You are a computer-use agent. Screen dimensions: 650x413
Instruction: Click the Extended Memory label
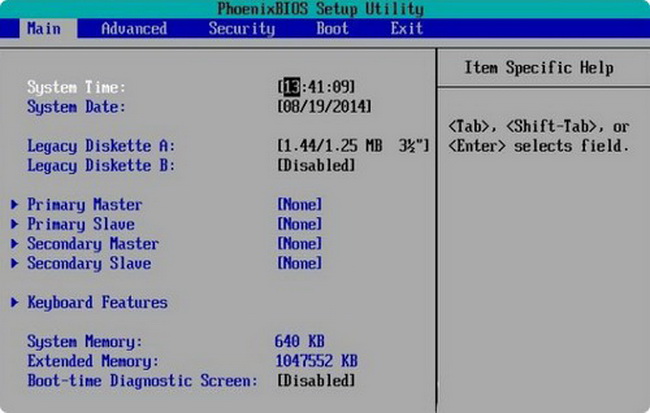(93, 361)
